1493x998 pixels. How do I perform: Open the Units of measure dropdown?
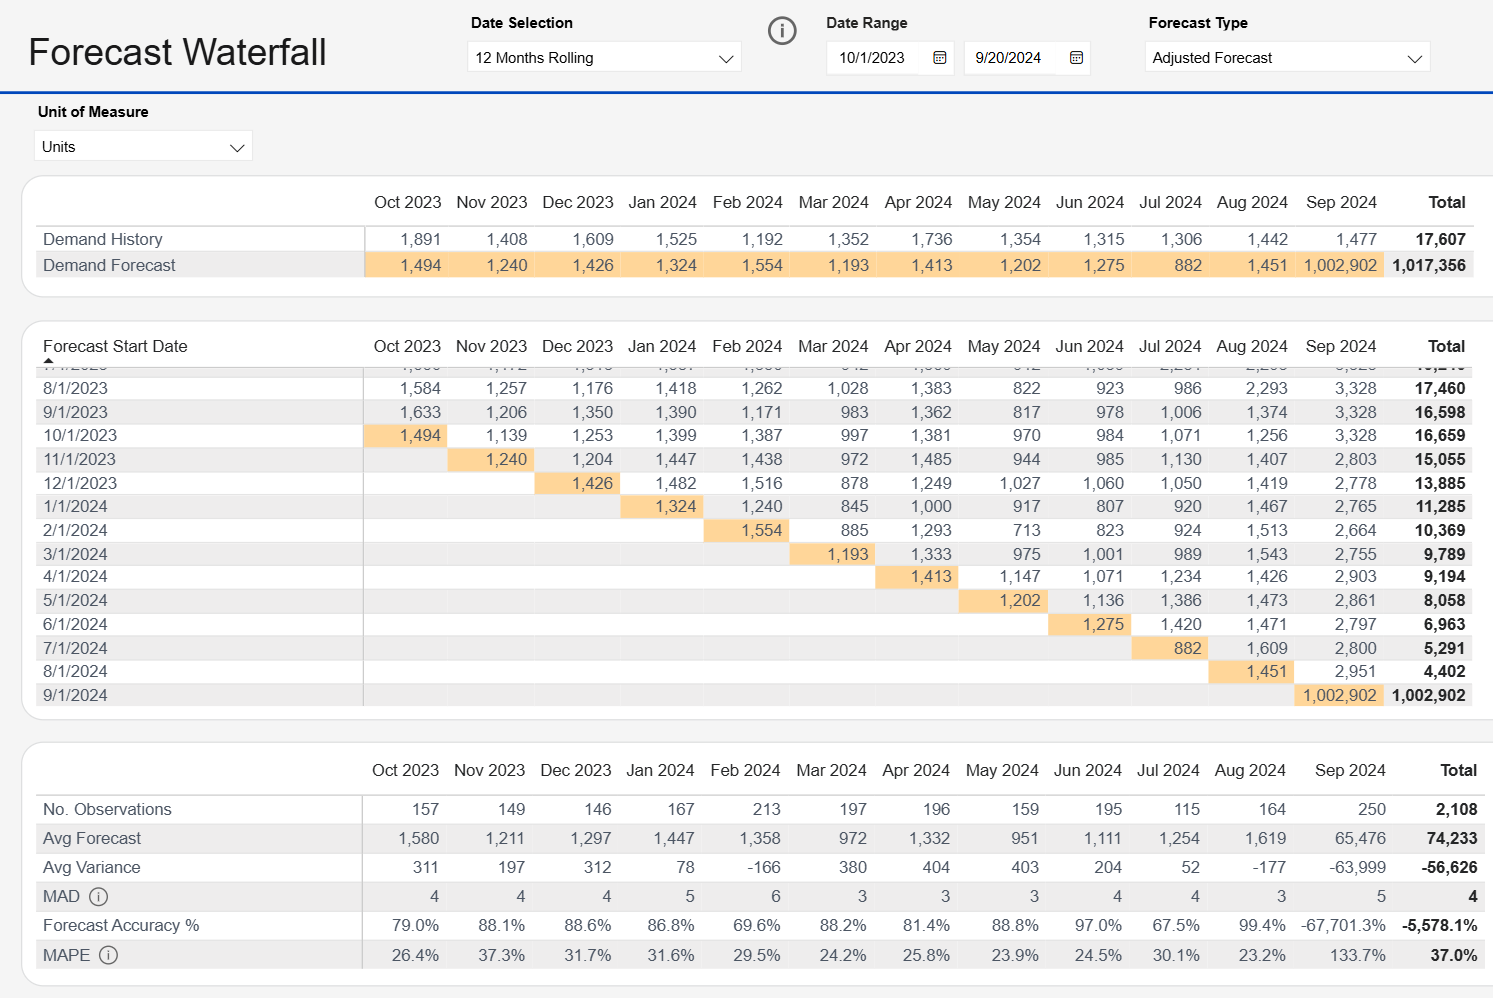tap(143, 147)
